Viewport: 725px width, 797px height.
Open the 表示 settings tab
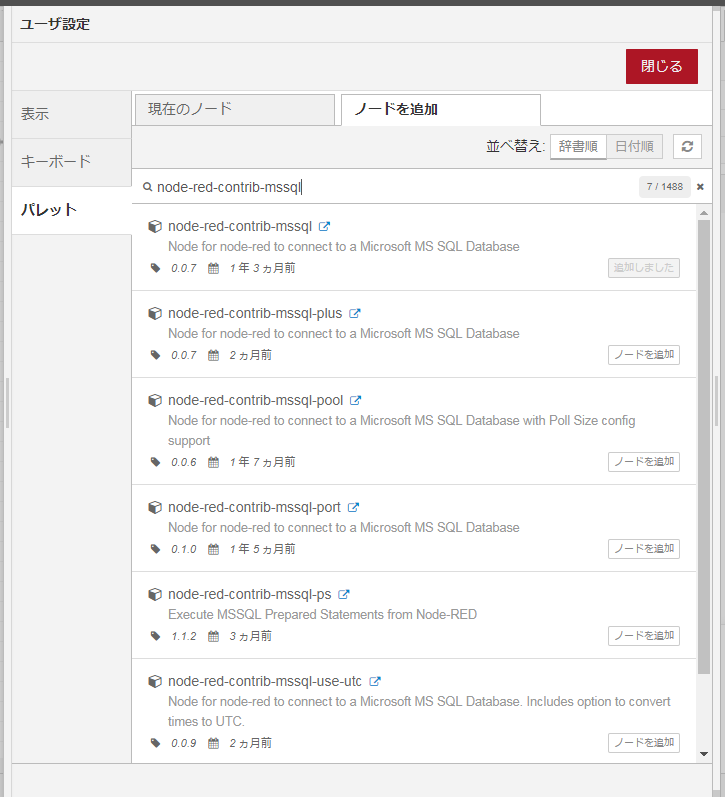tap(71, 114)
